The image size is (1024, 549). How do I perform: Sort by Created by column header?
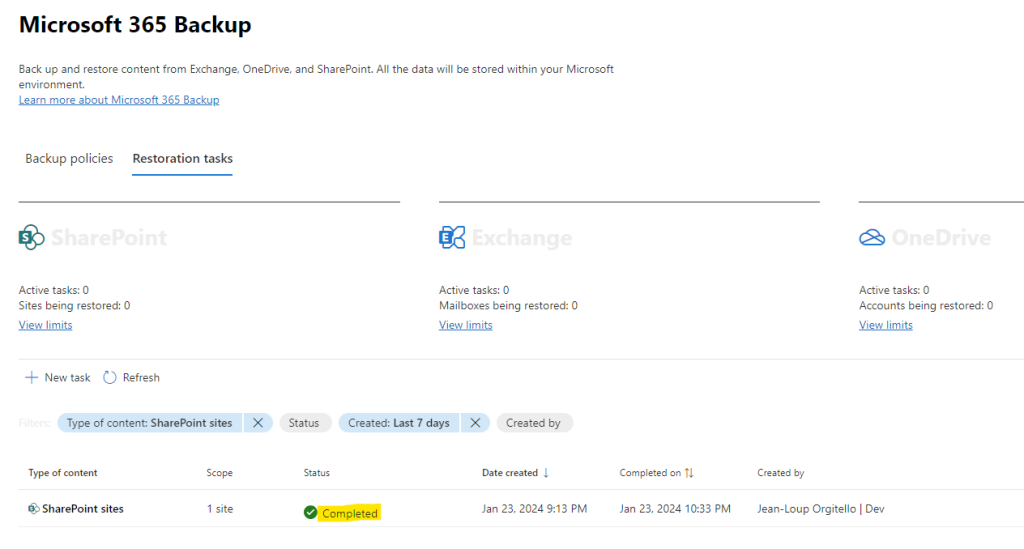pos(780,473)
